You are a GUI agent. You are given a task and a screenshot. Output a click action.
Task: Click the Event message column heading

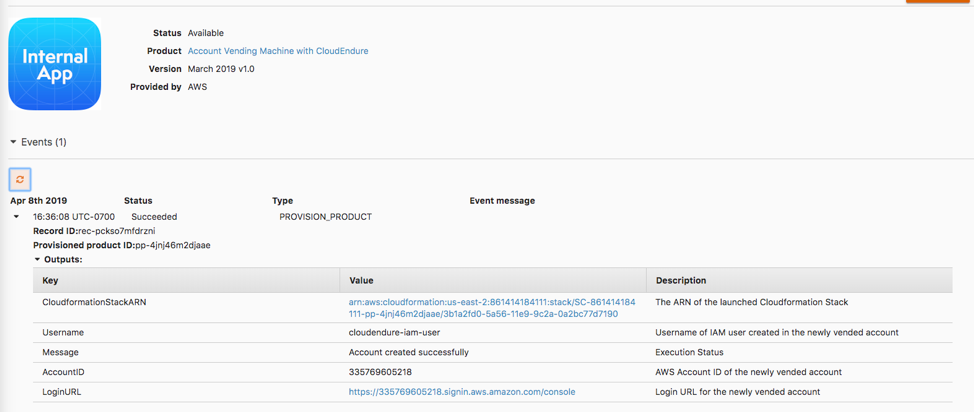point(502,201)
